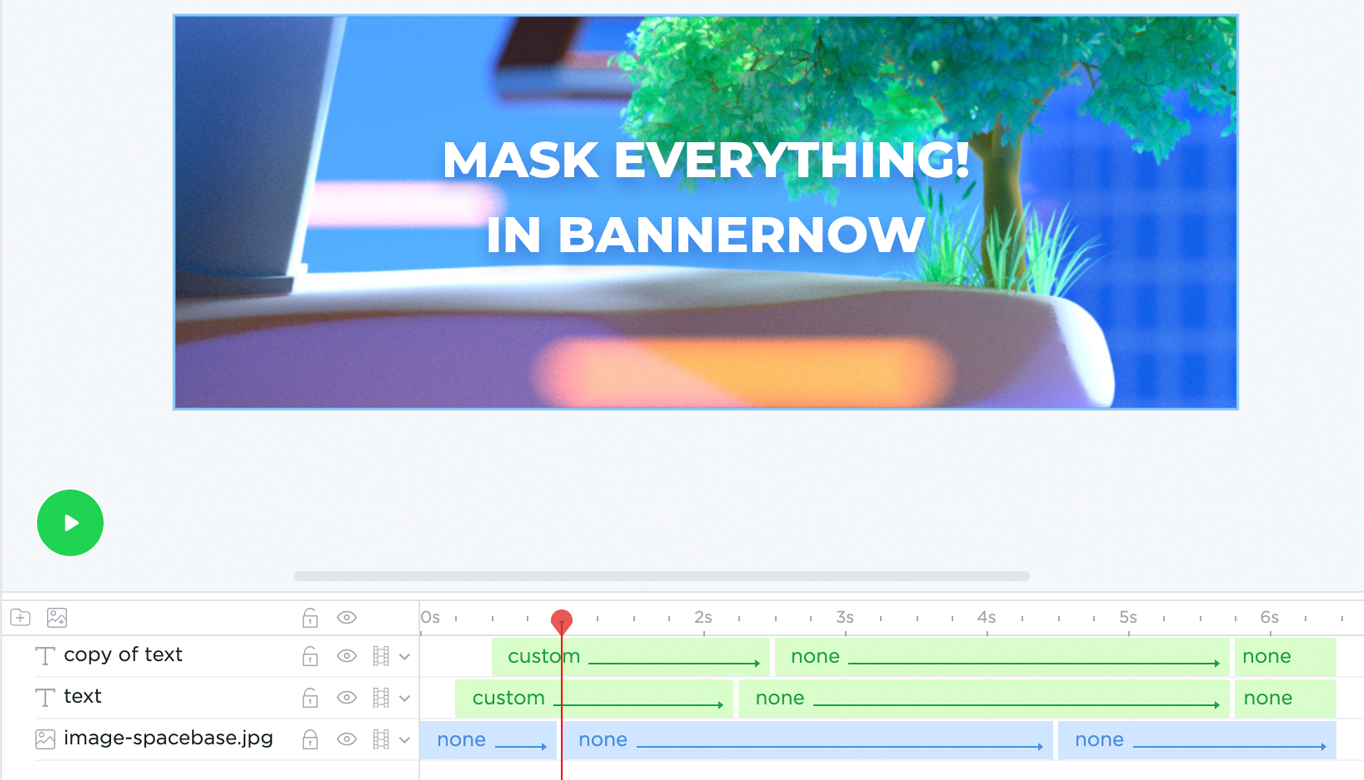Click the horizontal scrollbar below the canvas
The width and height of the screenshot is (1364, 780).
[661, 576]
